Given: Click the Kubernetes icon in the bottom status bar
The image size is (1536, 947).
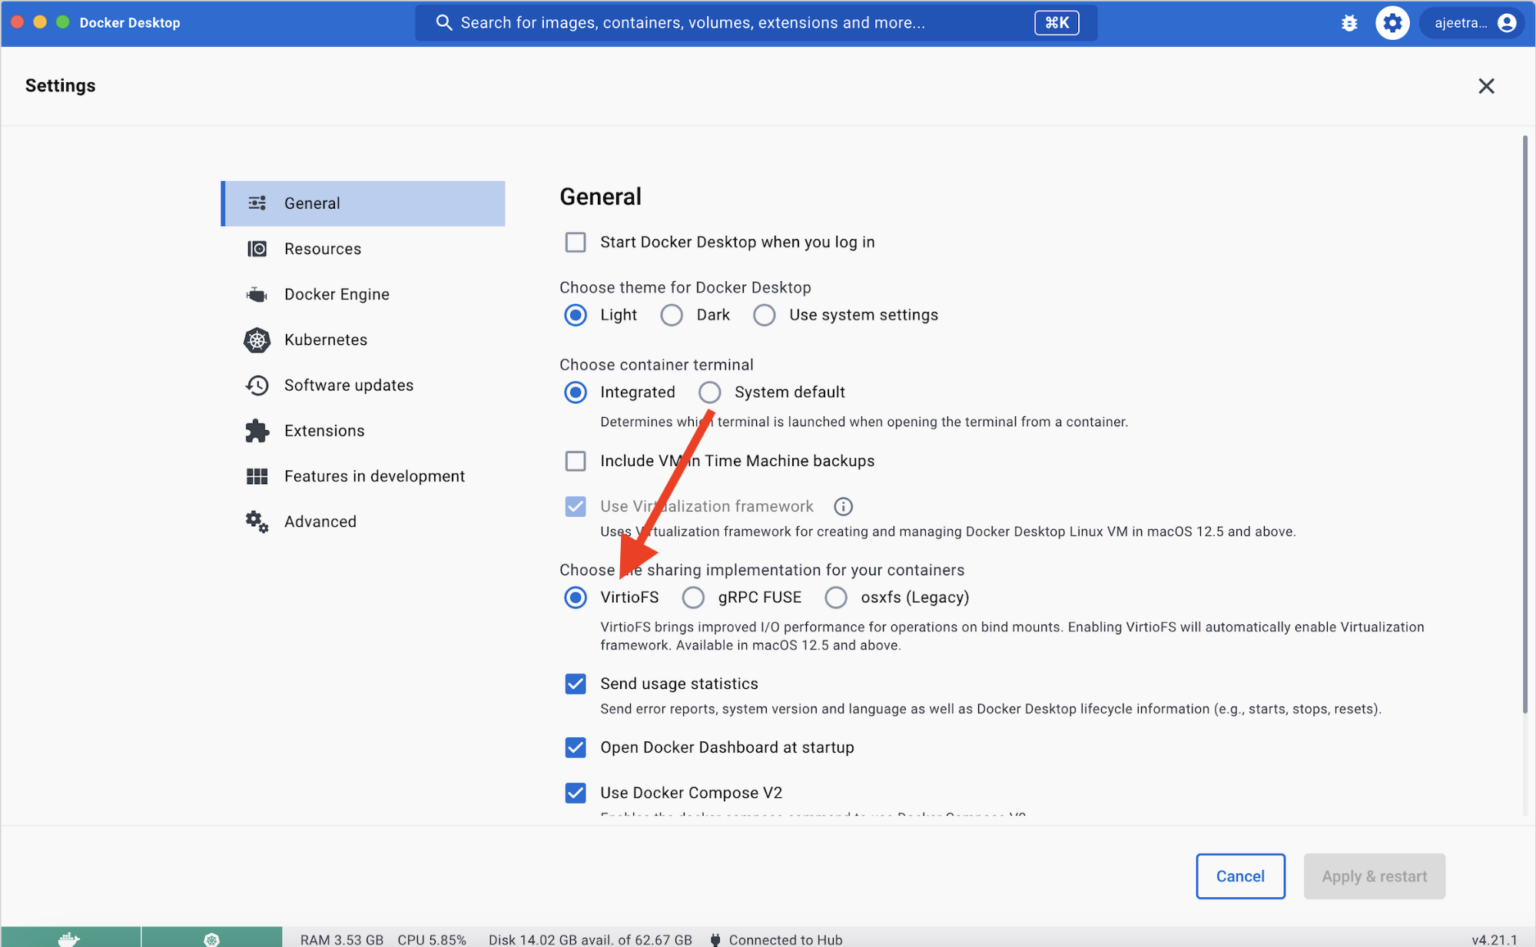Looking at the screenshot, I should tap(211, 938).
